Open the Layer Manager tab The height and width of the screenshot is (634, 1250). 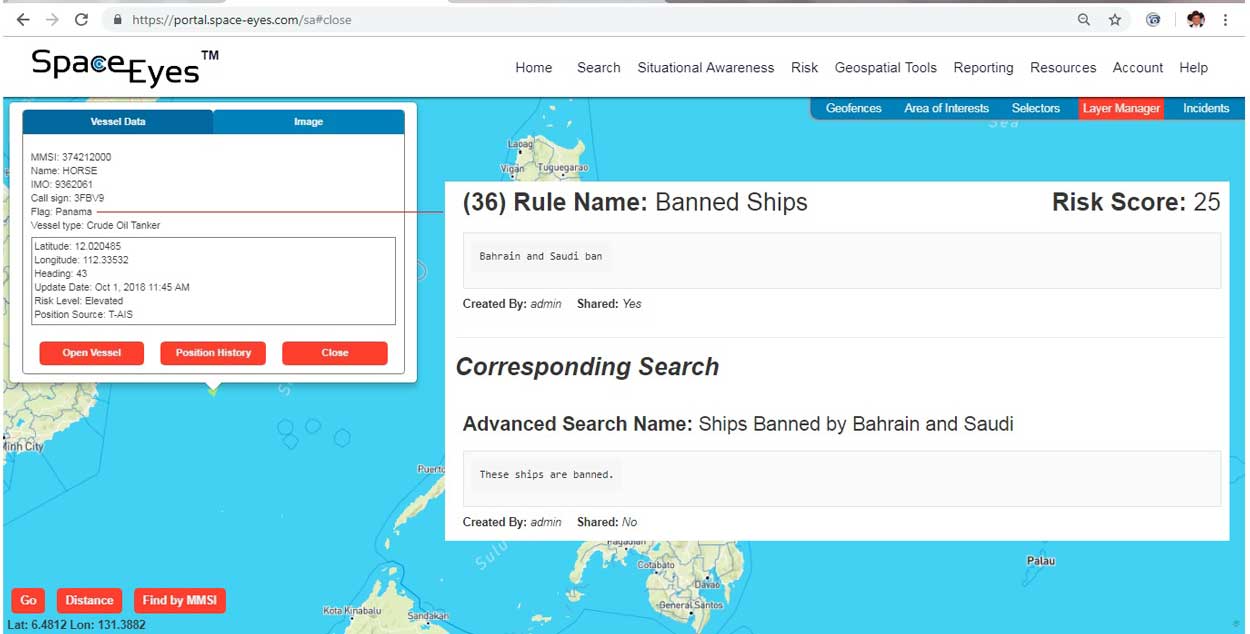point(1121,108)
